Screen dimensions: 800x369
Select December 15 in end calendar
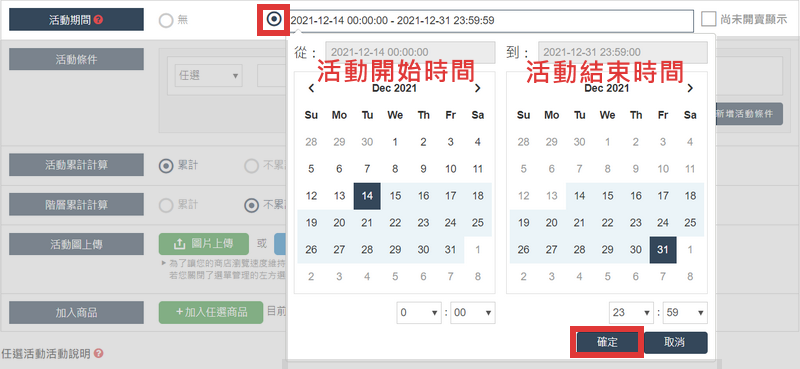pos(607,196)
